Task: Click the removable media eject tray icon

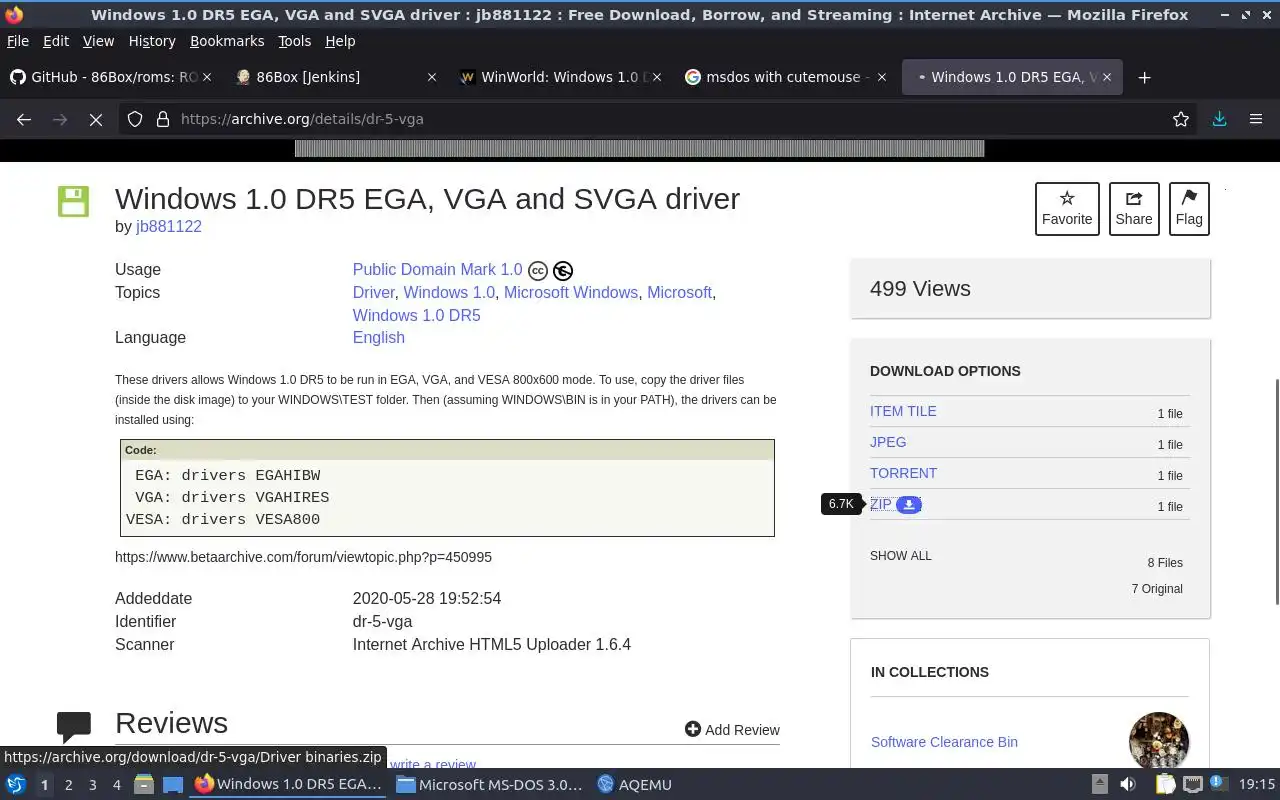Action: pyautogui.click(x=1100, y=784)
